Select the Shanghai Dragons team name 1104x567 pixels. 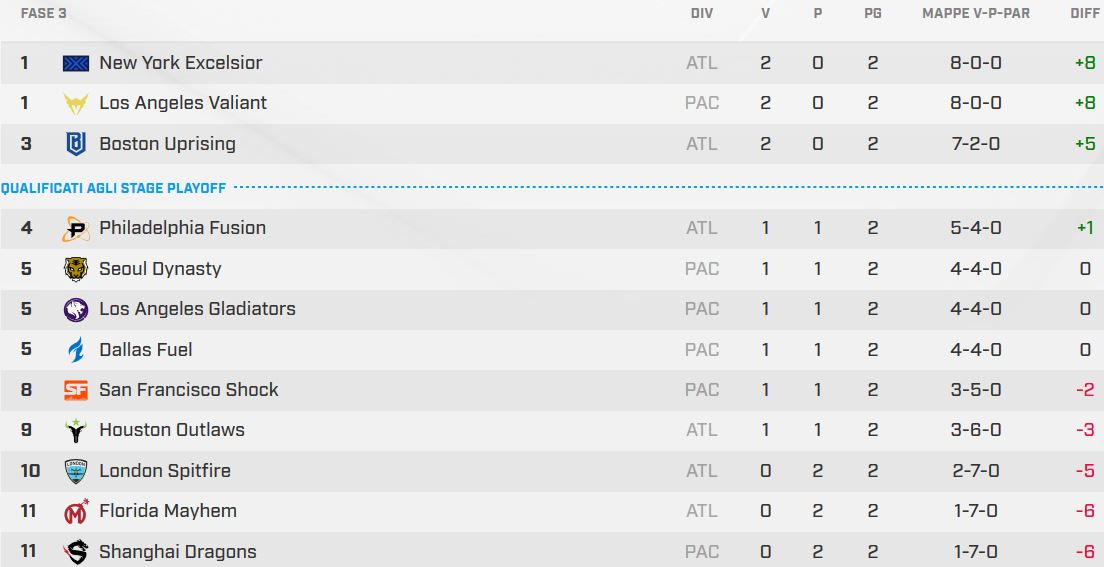point(178,552)
